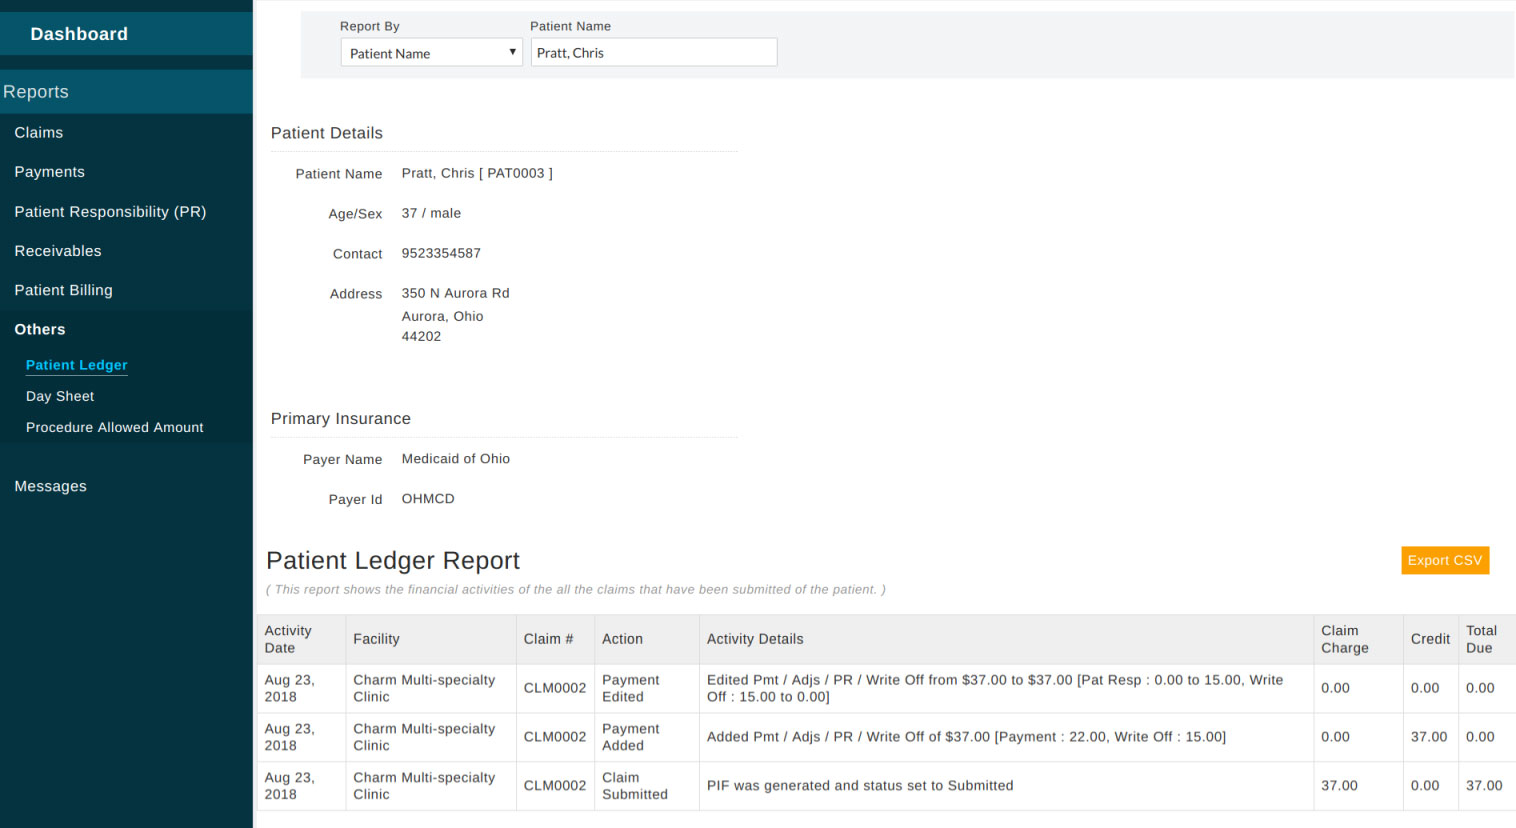Viewport: 1516px width, 828px height.
Task: Click the Patient Ledger Report title
Action: click(x=392, y=560)
